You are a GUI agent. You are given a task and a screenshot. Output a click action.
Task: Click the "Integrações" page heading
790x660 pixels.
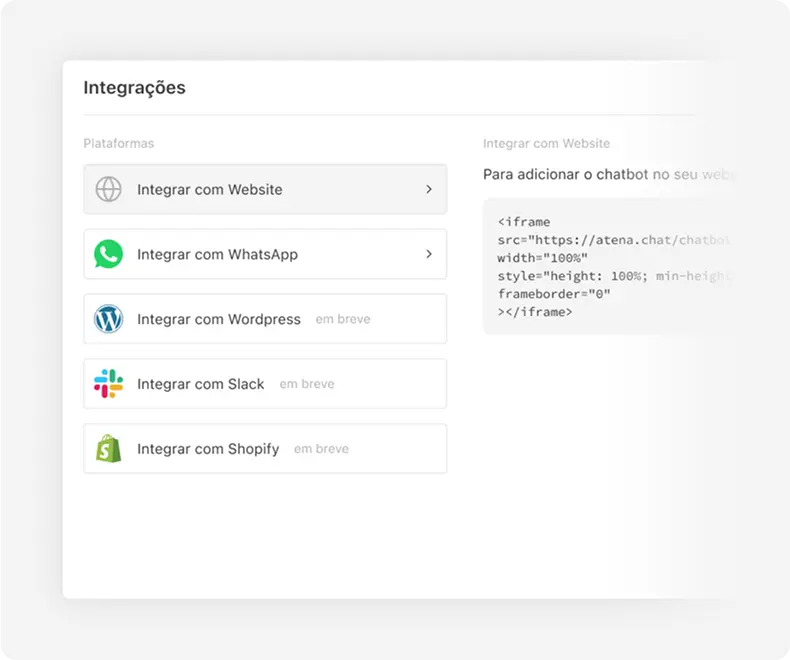coord(134,88)
